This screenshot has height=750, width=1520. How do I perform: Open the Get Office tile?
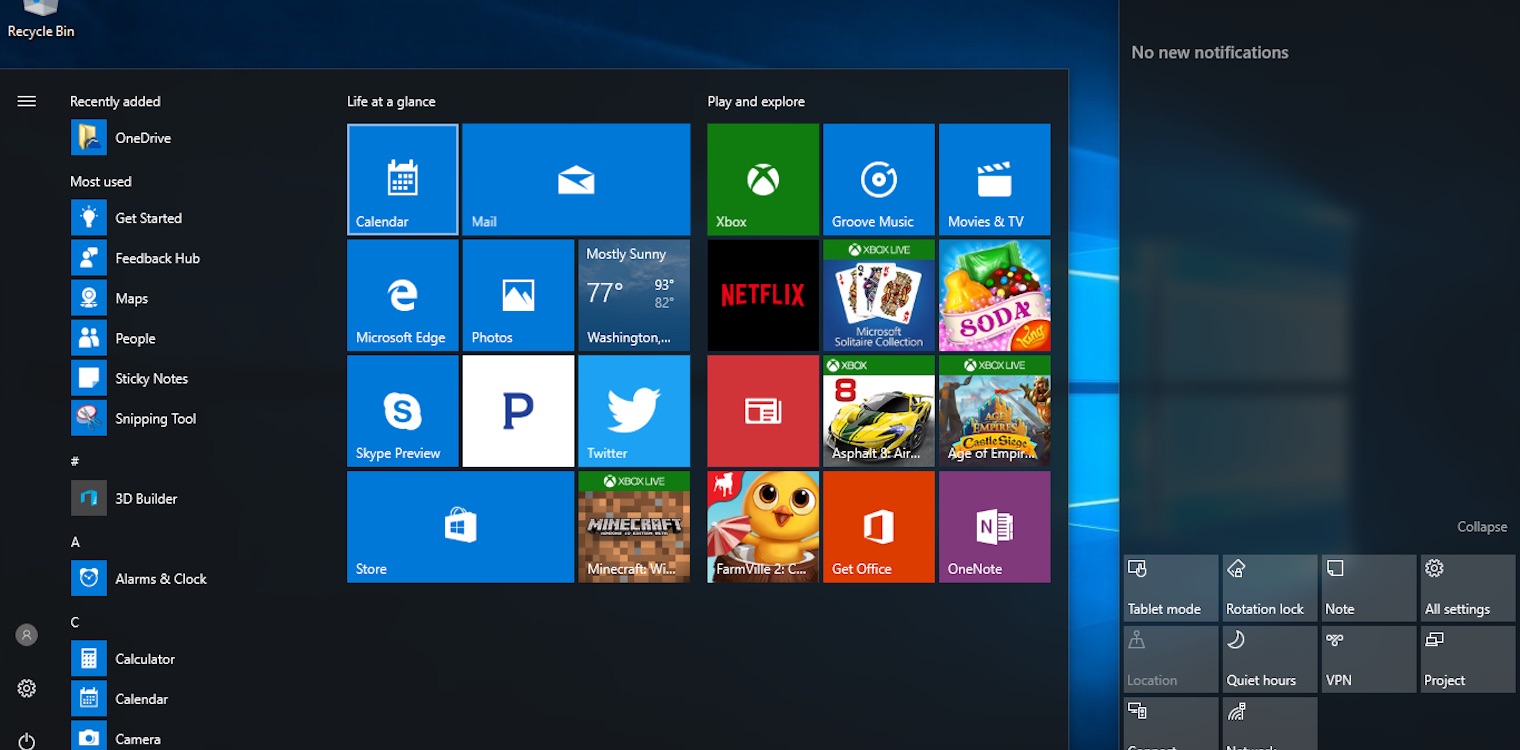[879, 527]
